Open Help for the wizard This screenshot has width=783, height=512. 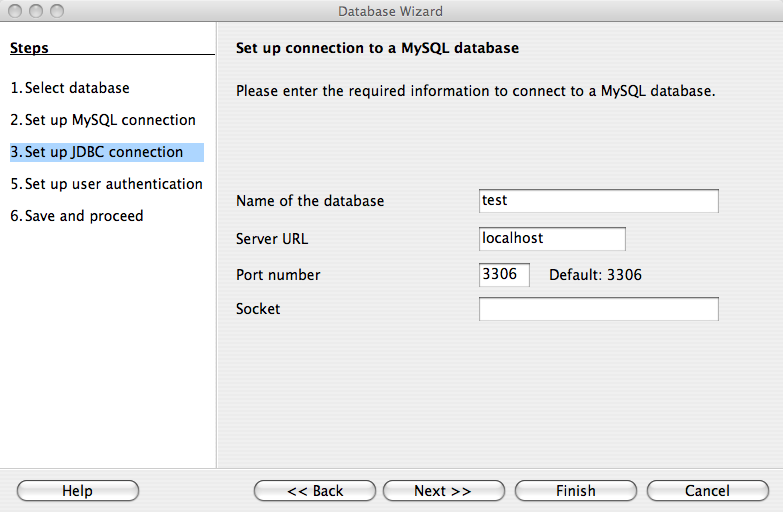77,491
